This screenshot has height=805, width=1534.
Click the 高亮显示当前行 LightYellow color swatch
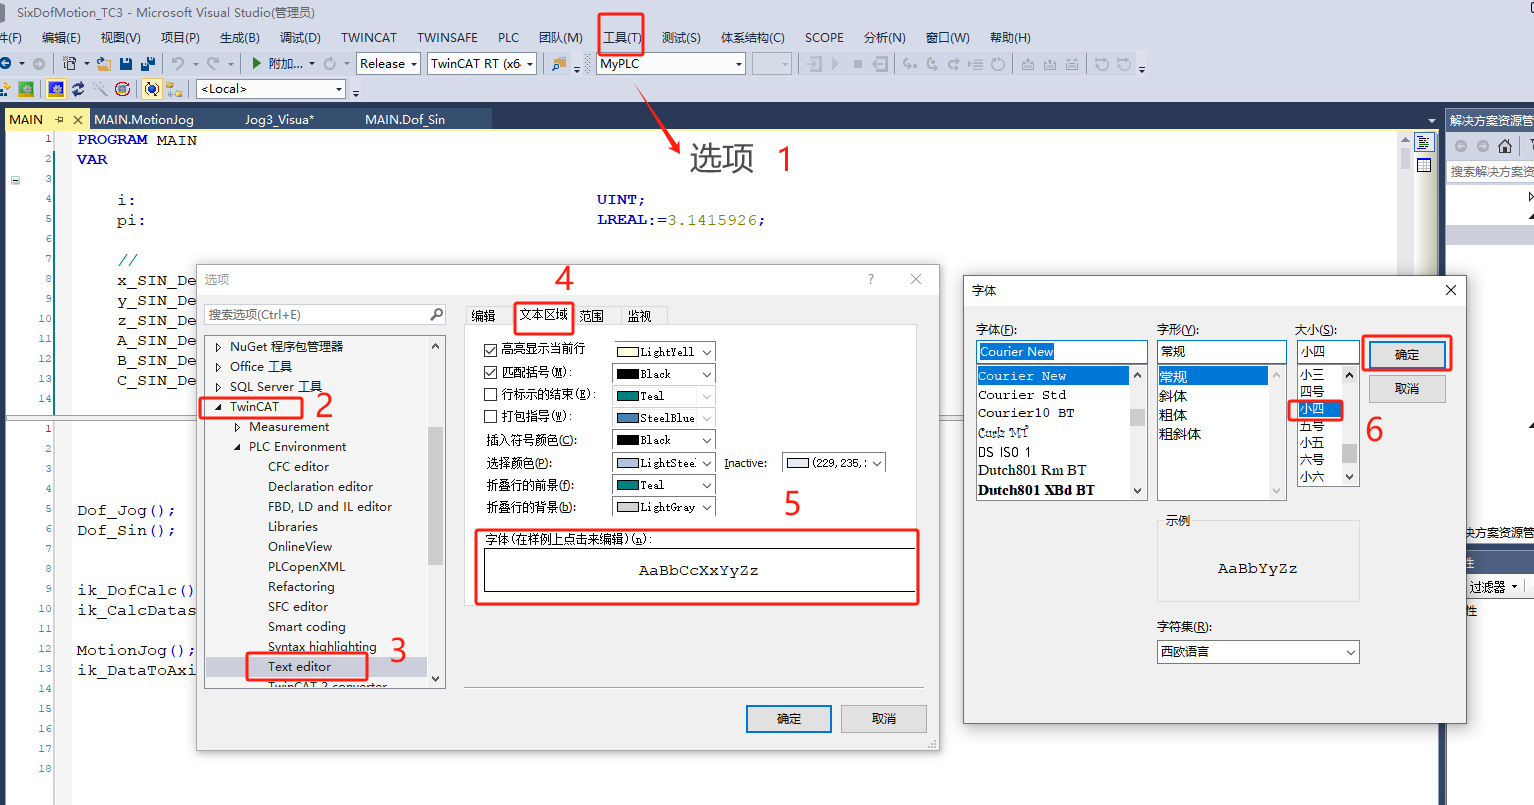click(628, 352)
